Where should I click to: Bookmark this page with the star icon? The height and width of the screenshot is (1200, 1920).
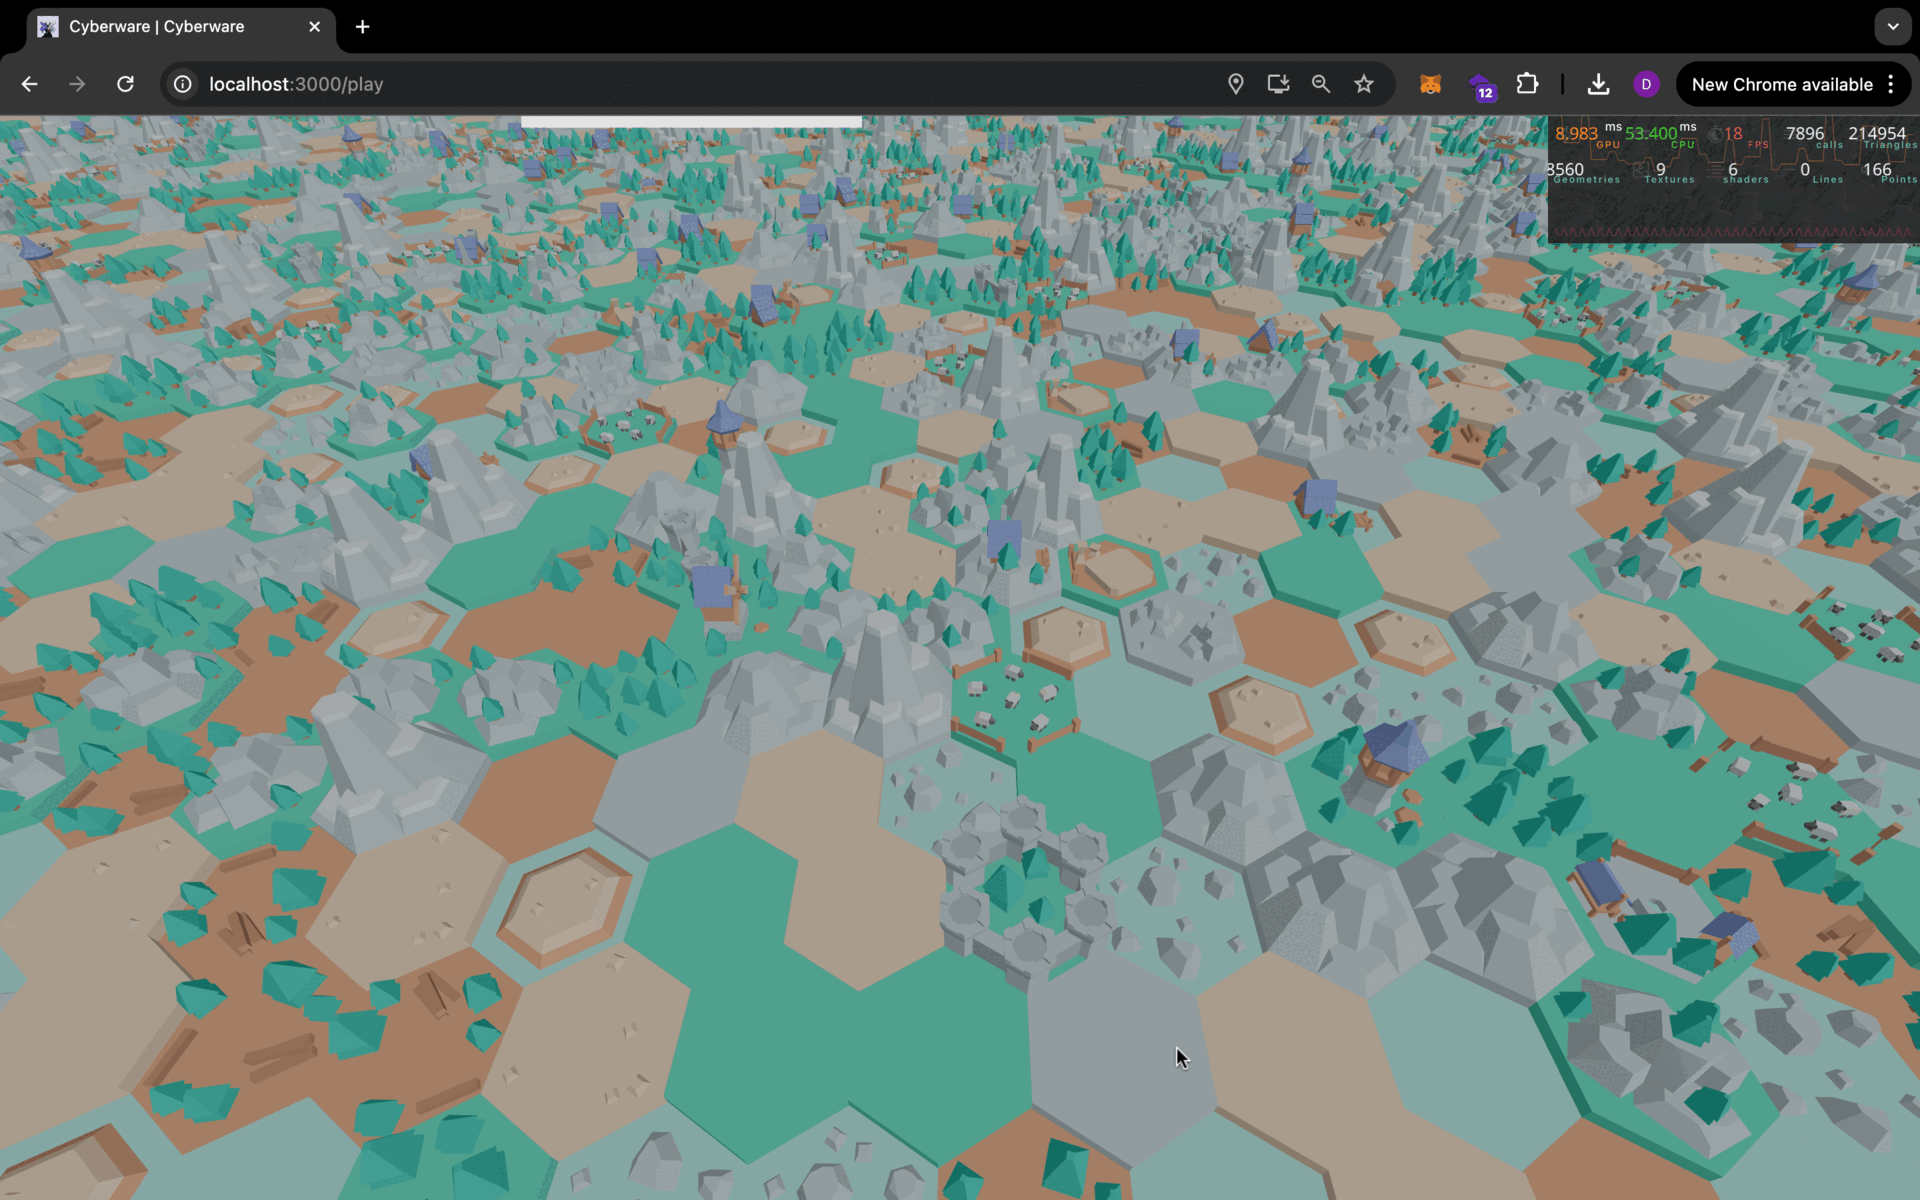(x=1364, y=84)
